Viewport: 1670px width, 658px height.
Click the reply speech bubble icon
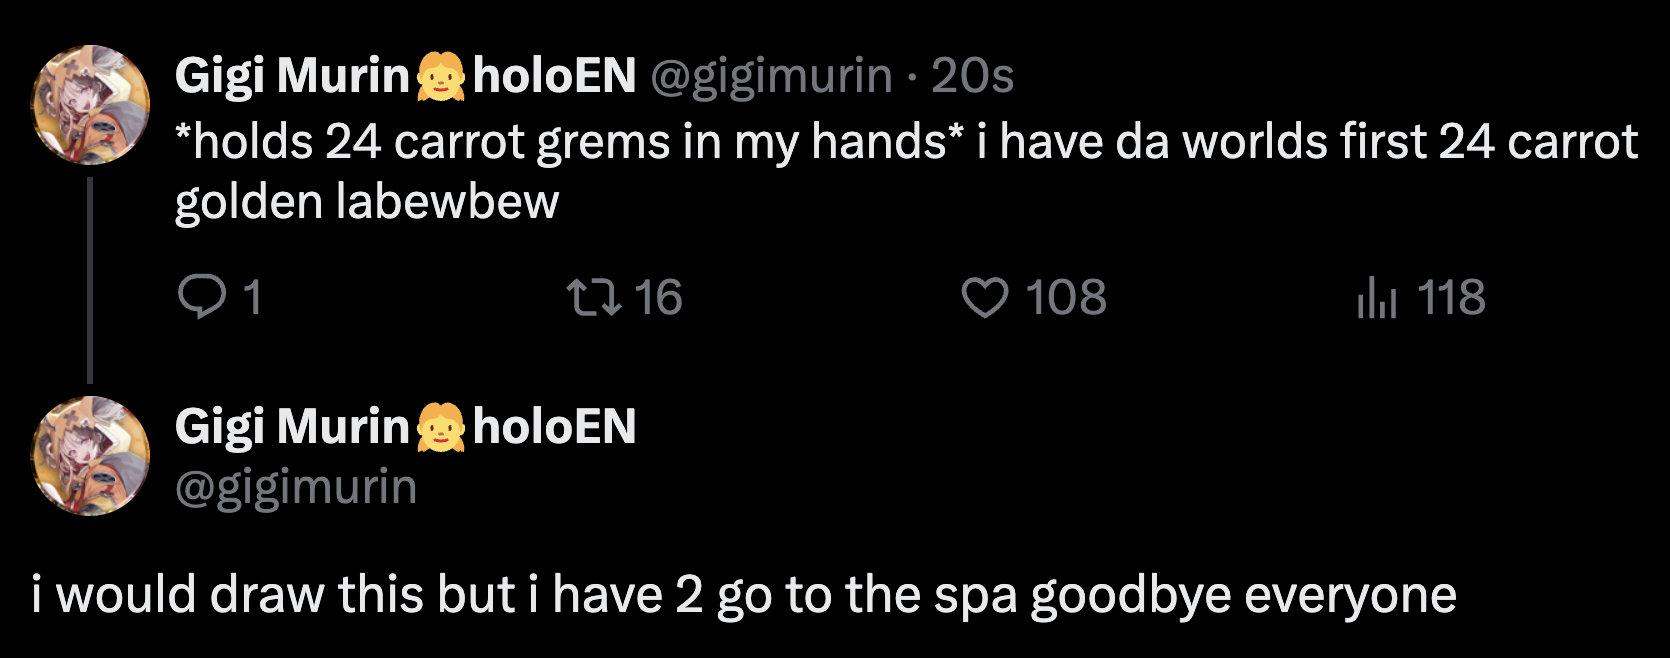pyautogui.click(x=201, y=297)
